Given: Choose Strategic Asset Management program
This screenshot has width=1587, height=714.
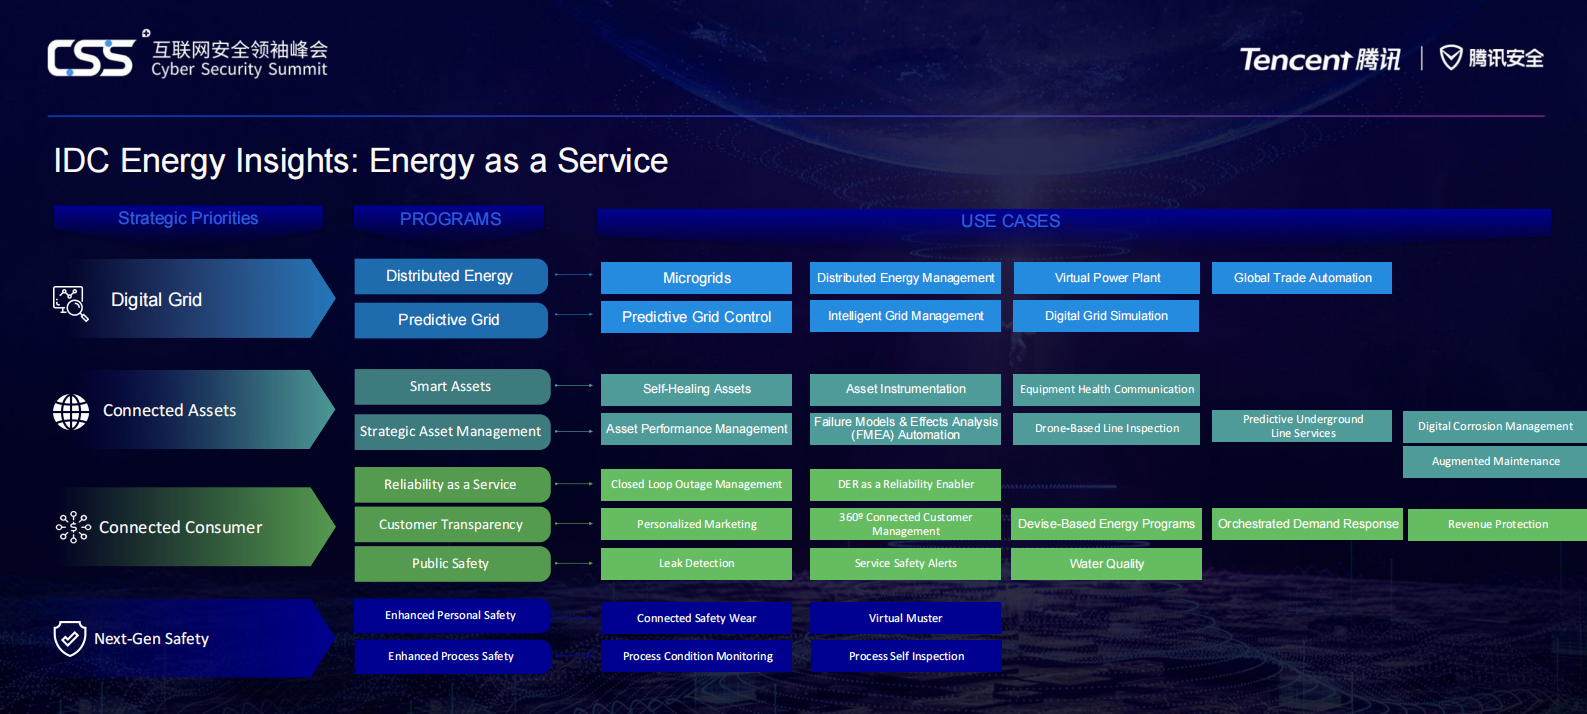Looking at the screenshot, I should [x=451, y=432].
